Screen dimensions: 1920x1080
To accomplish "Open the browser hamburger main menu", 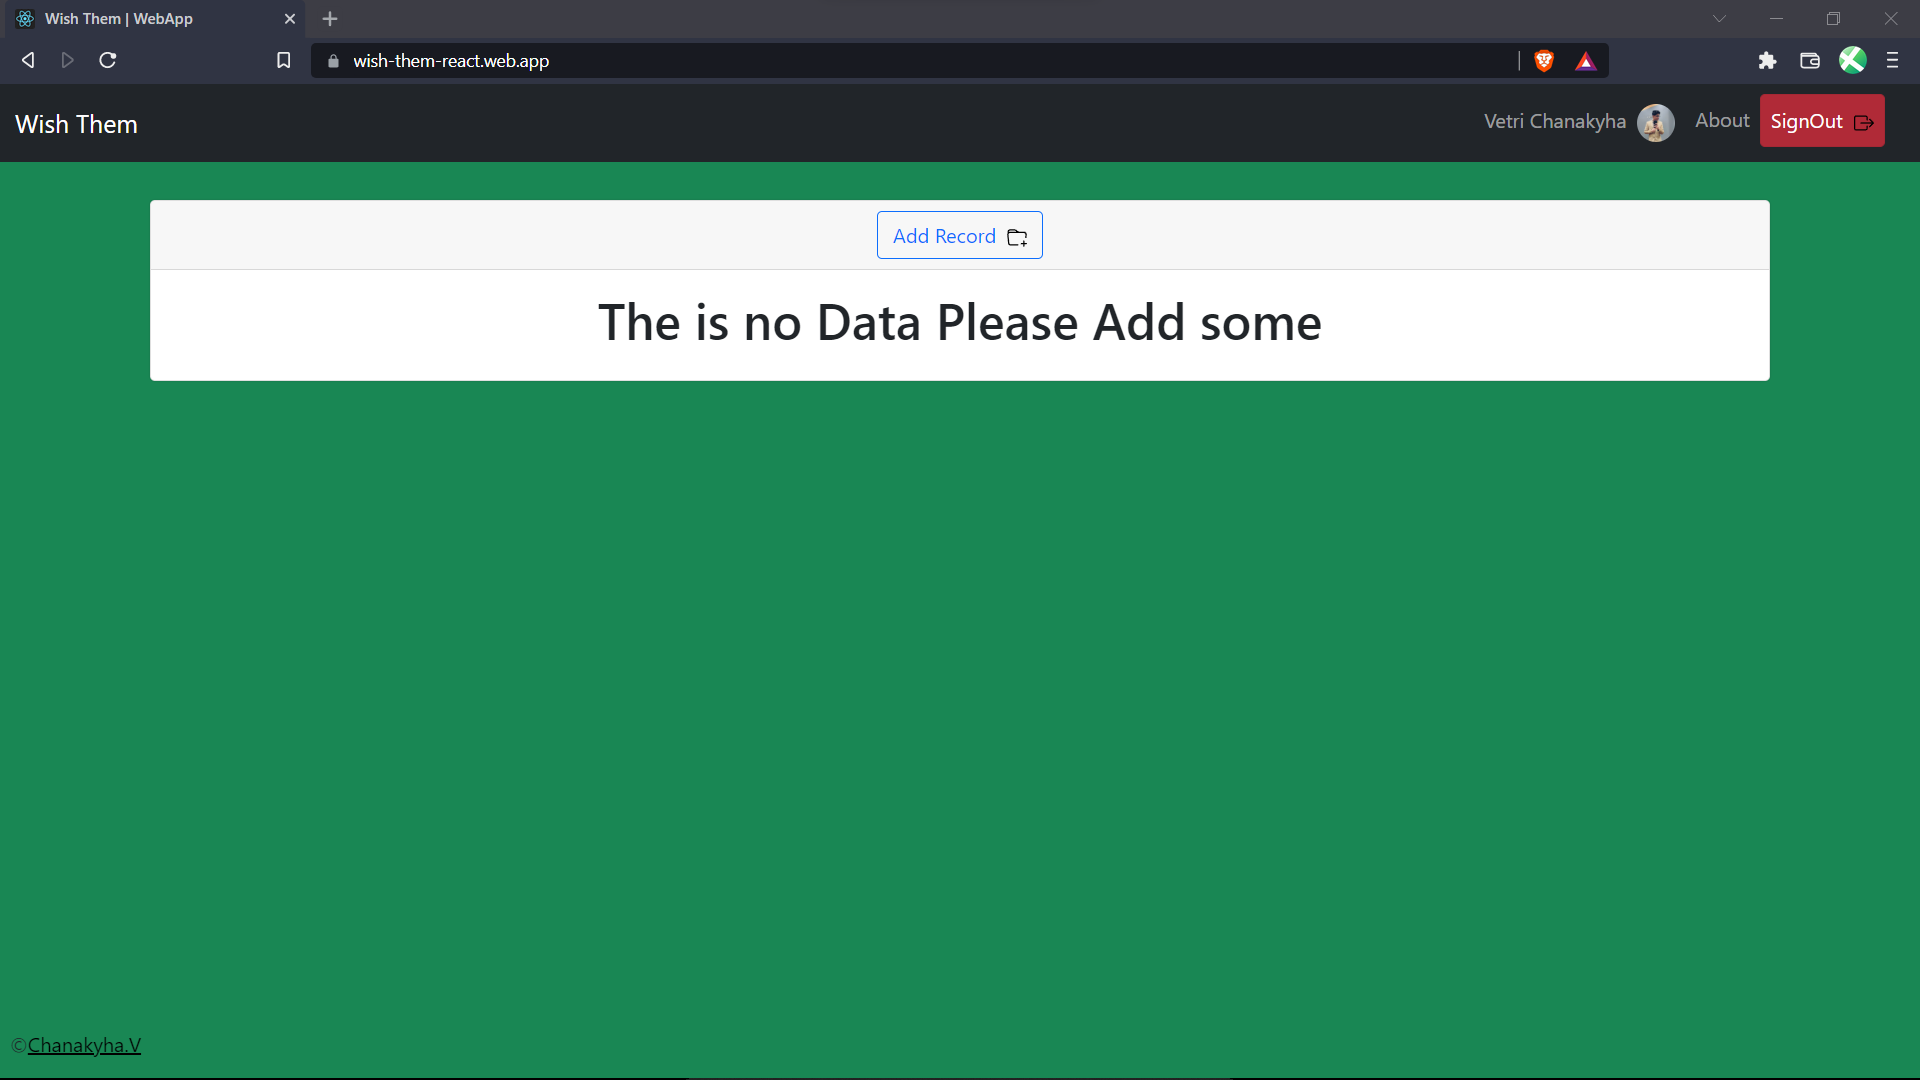I will (x=1892, y=61).
